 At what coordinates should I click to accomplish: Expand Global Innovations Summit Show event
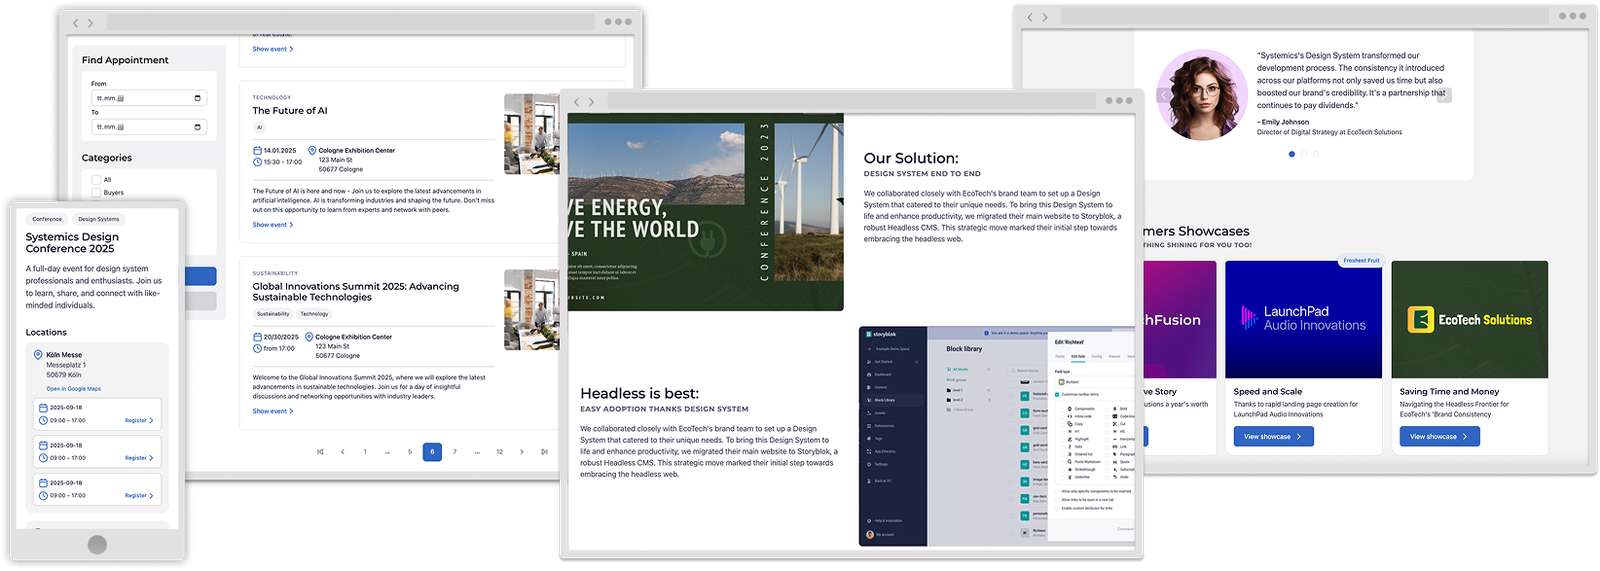(272, 411)
